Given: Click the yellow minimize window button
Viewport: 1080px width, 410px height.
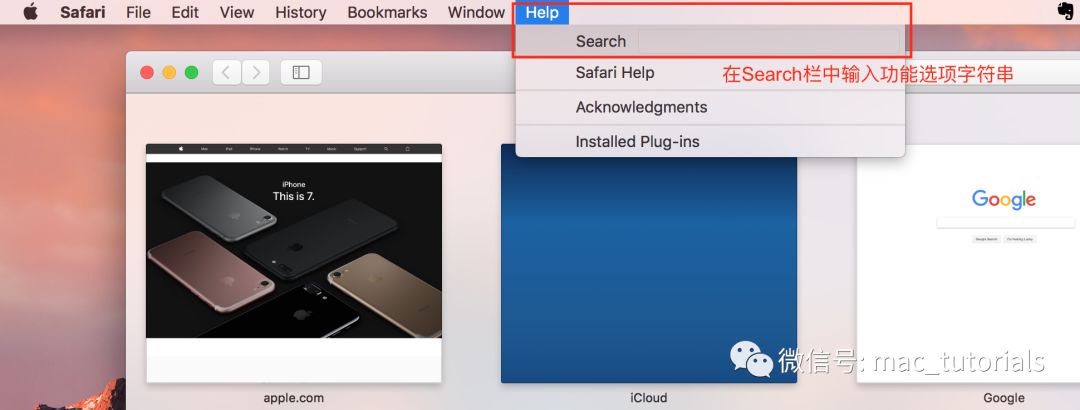Looking at the screenshot, I should pyautogui.click(x=169, y=72).
